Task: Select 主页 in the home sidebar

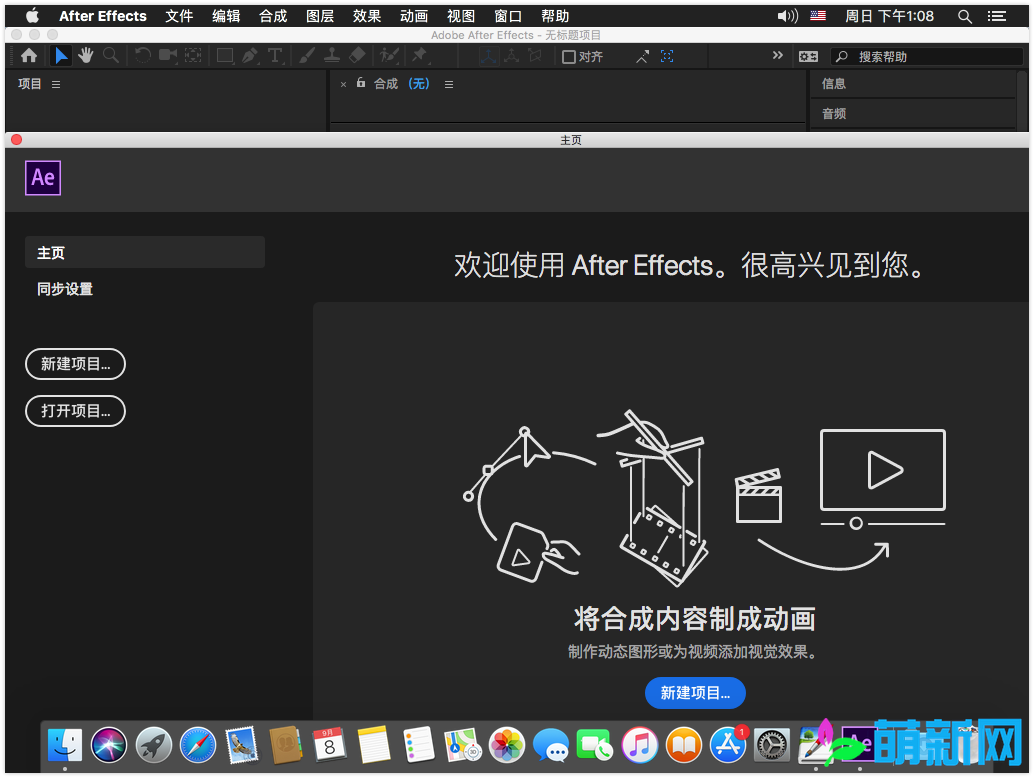Action: point(145,253)
